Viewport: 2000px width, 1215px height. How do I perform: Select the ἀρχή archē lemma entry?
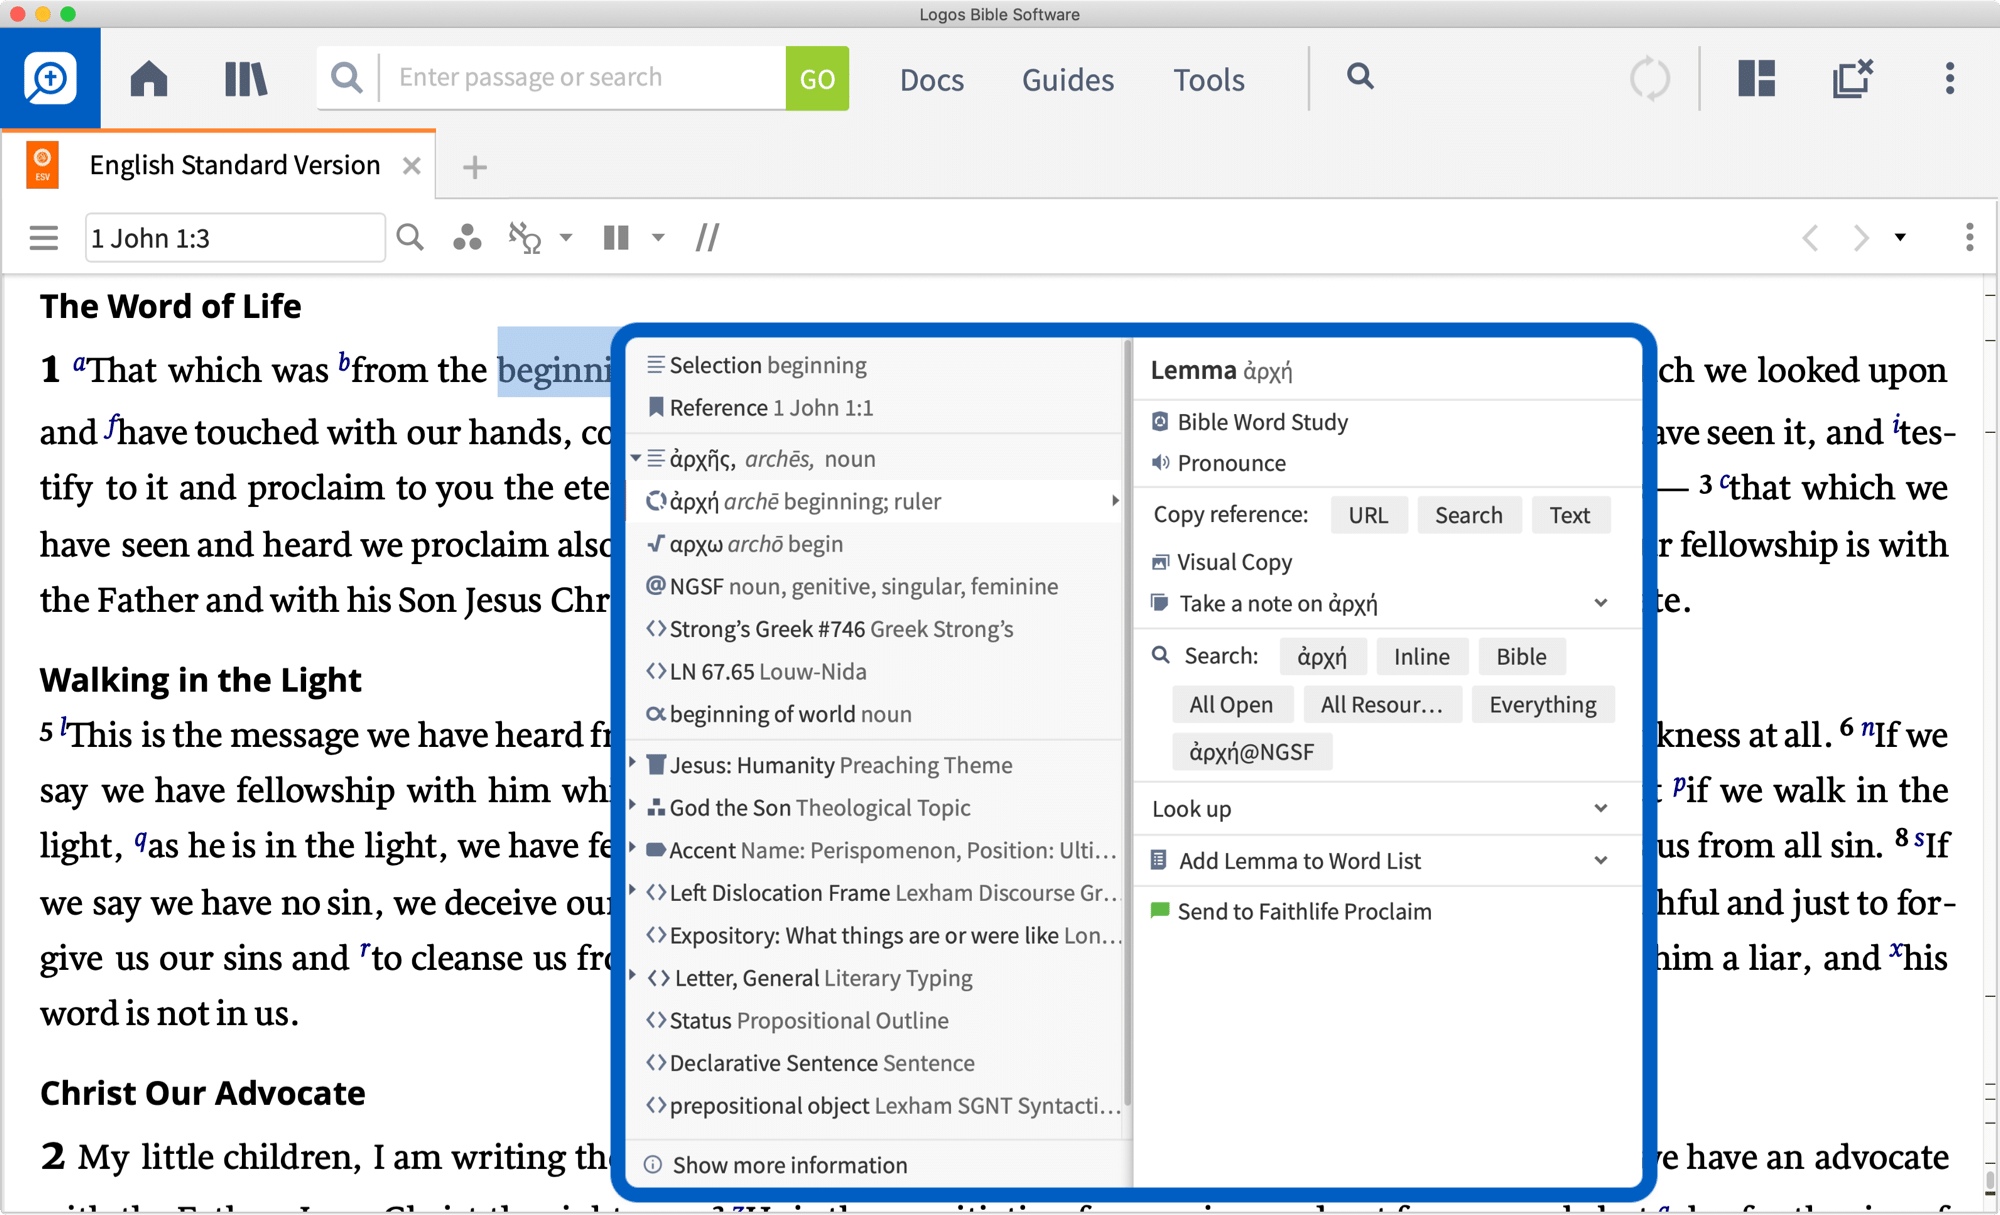pos(875,501)
